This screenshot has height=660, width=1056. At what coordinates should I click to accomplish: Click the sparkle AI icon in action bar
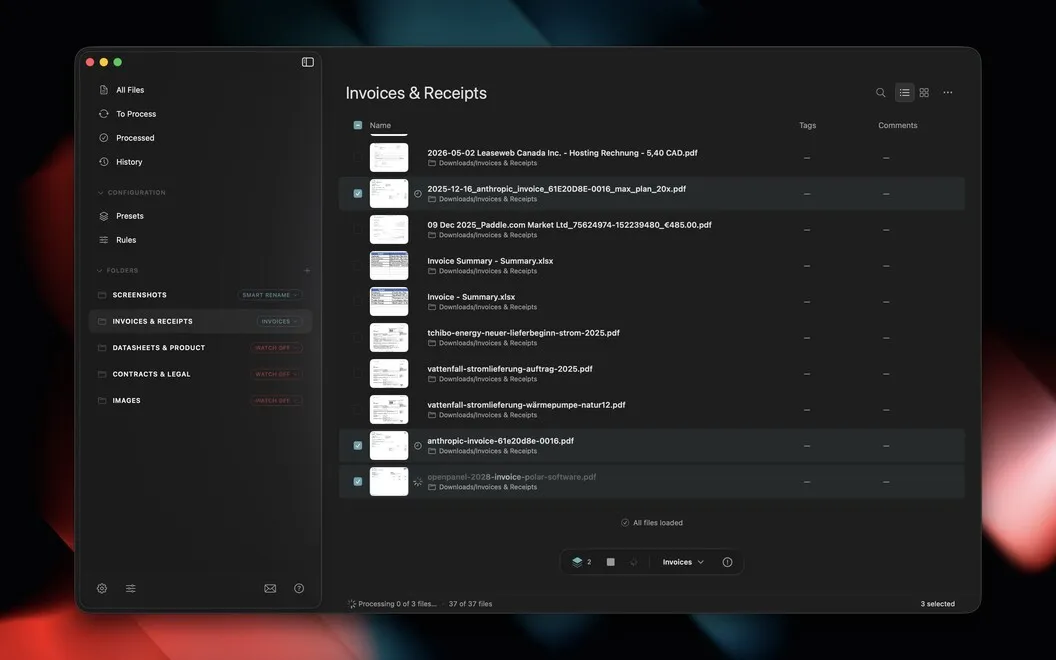[634, 562]
